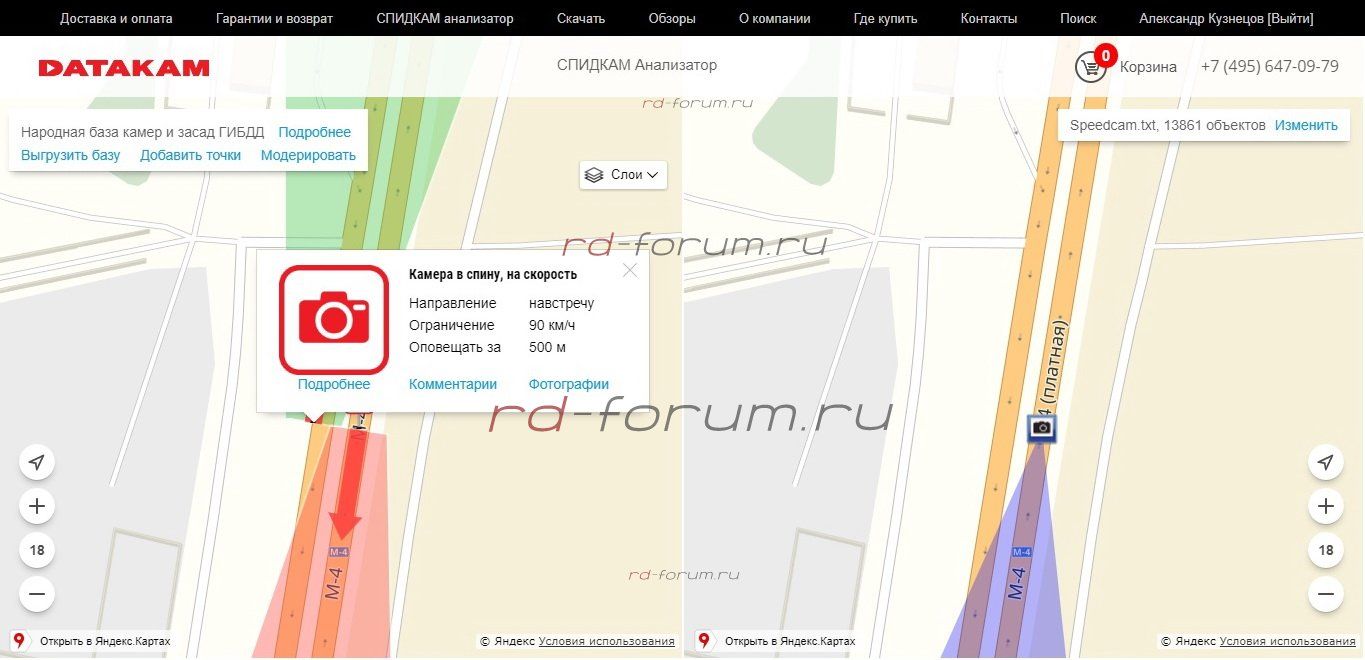
Task: Click the 500 м alert distance value
Action: [547, 347]
